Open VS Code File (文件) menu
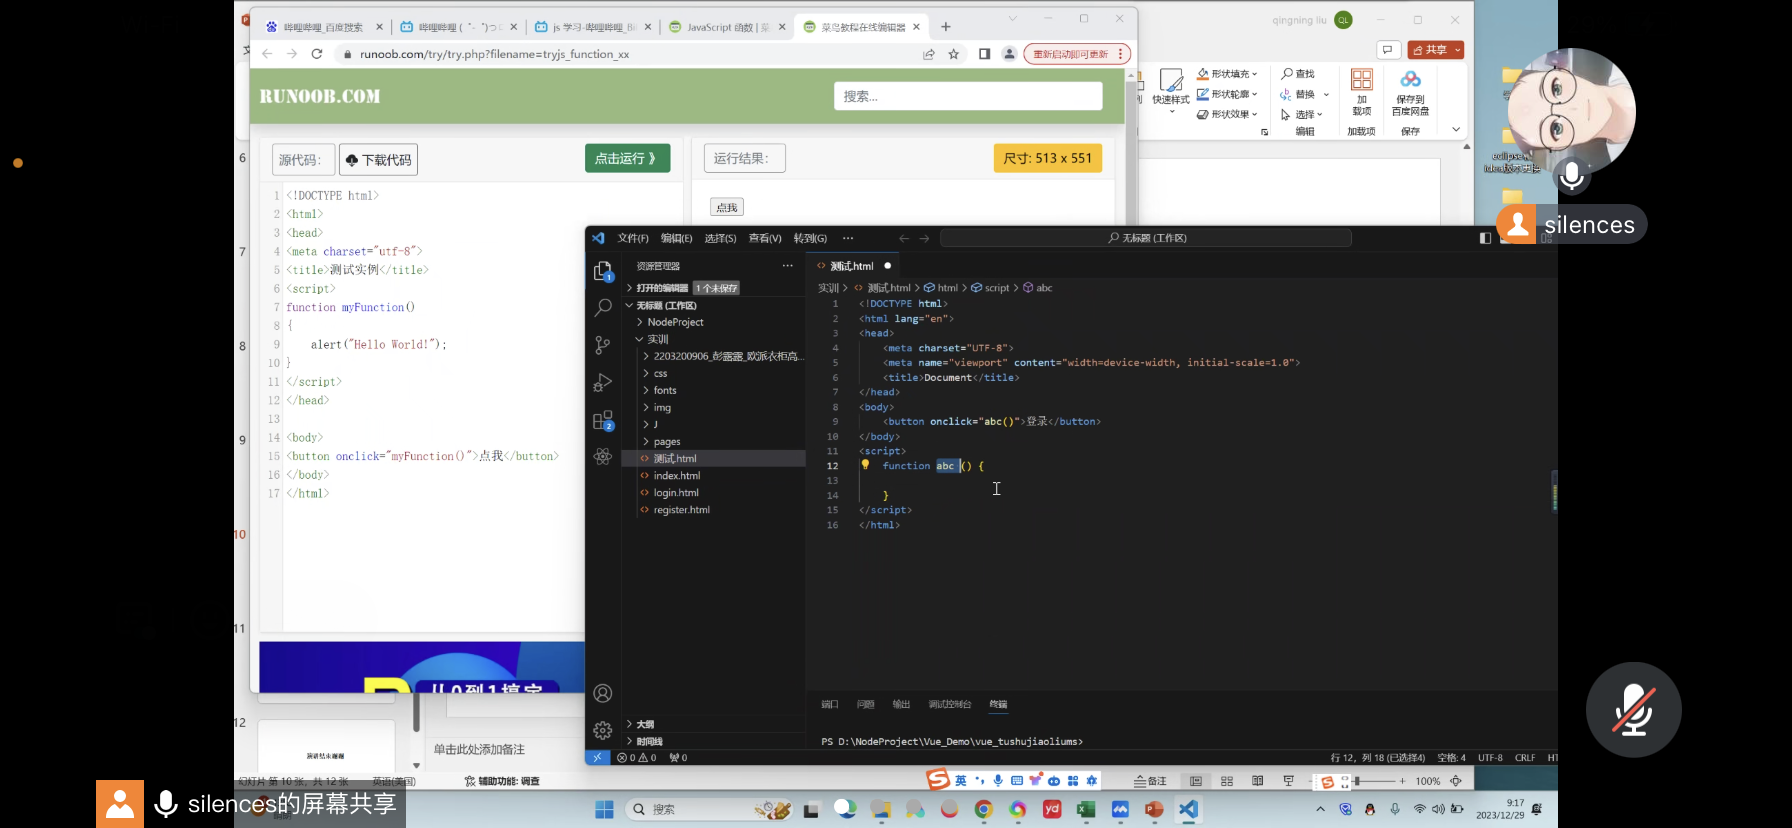Viewport: 1792px width, 828px height. [x=633, y=238]
